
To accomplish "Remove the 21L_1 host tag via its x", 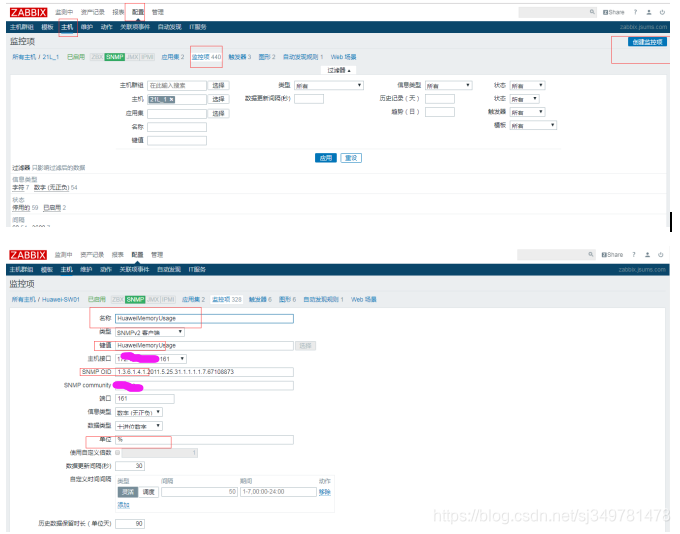I will pyautogui.click(x=172, y=99).
